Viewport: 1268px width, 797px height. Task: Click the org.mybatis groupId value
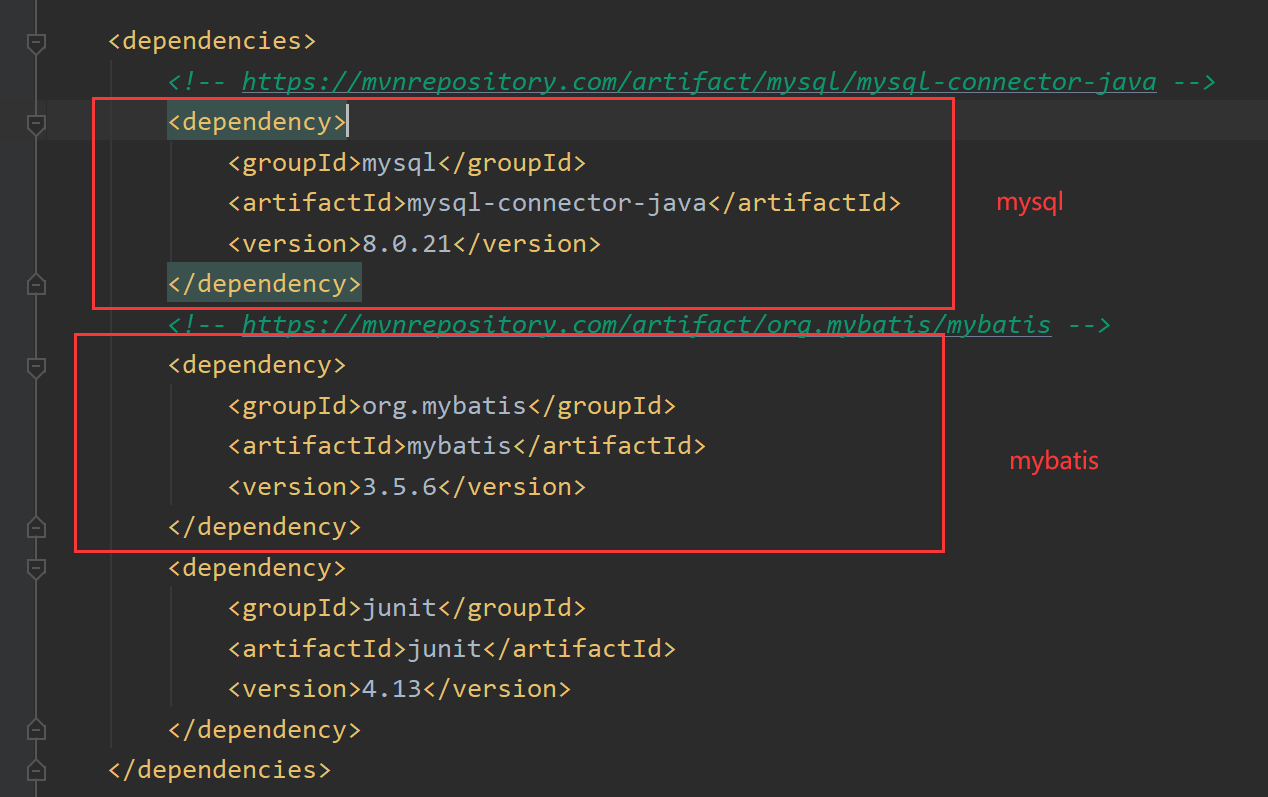coord(444,406)
